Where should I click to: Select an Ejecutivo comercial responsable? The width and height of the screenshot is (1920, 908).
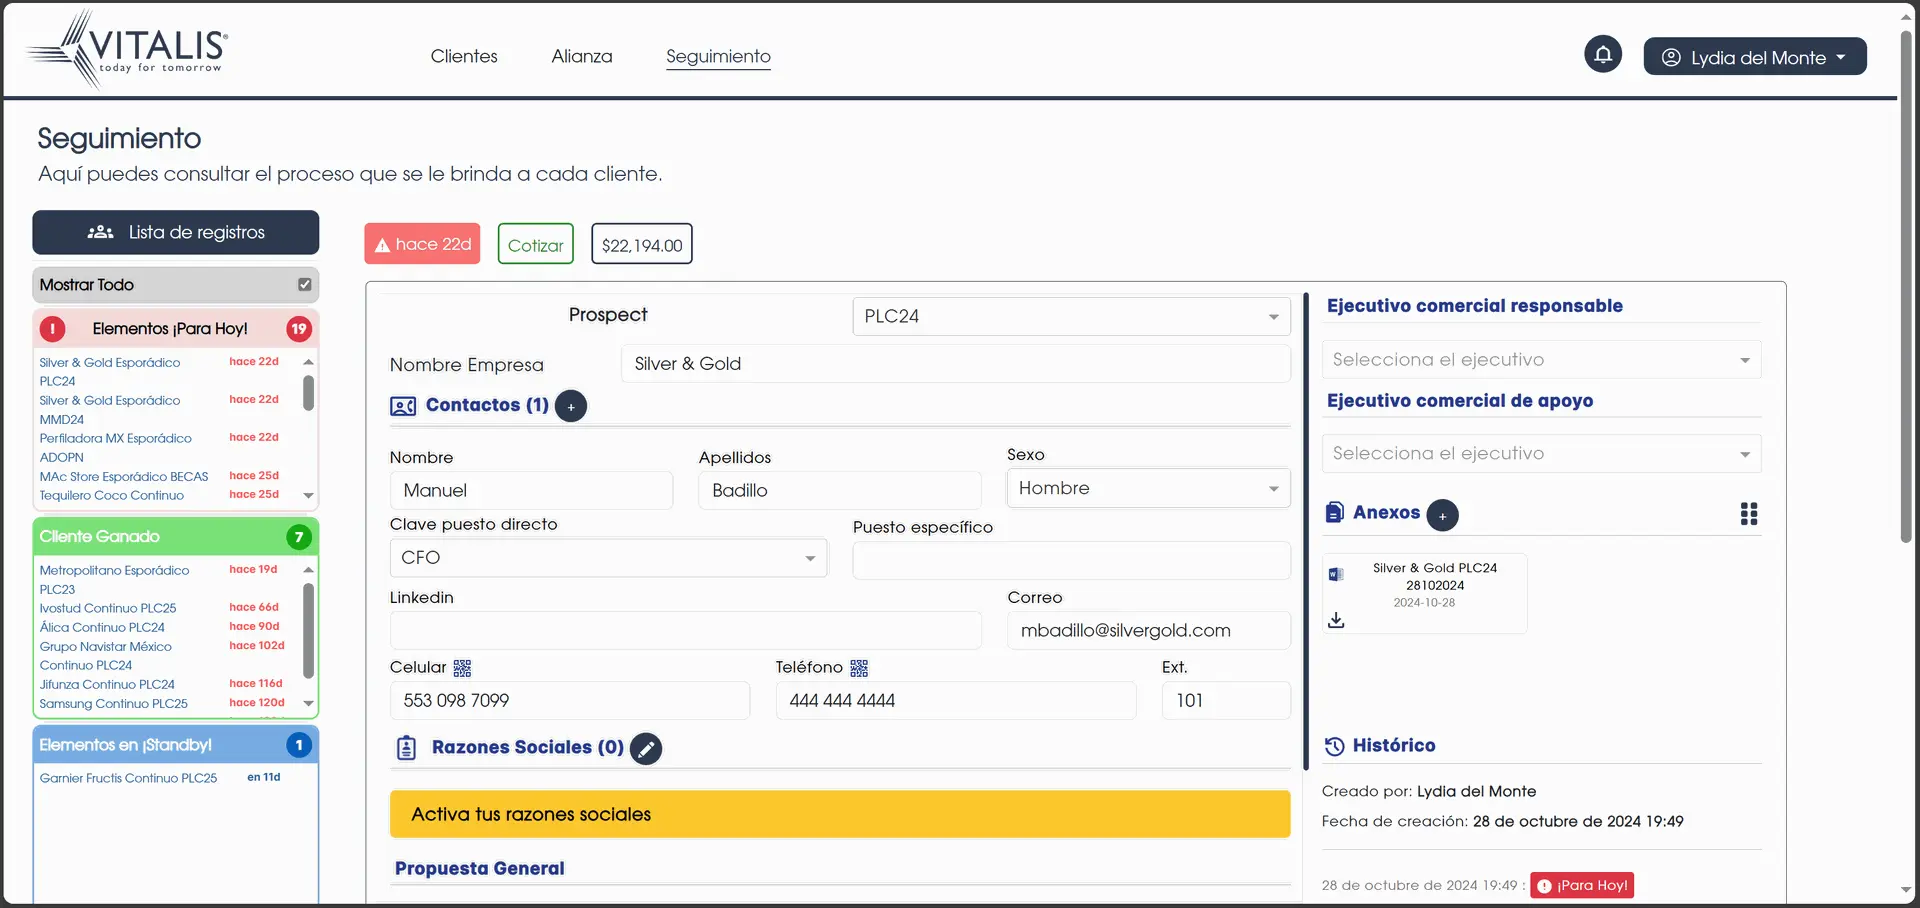click(x=1540, y=360)
